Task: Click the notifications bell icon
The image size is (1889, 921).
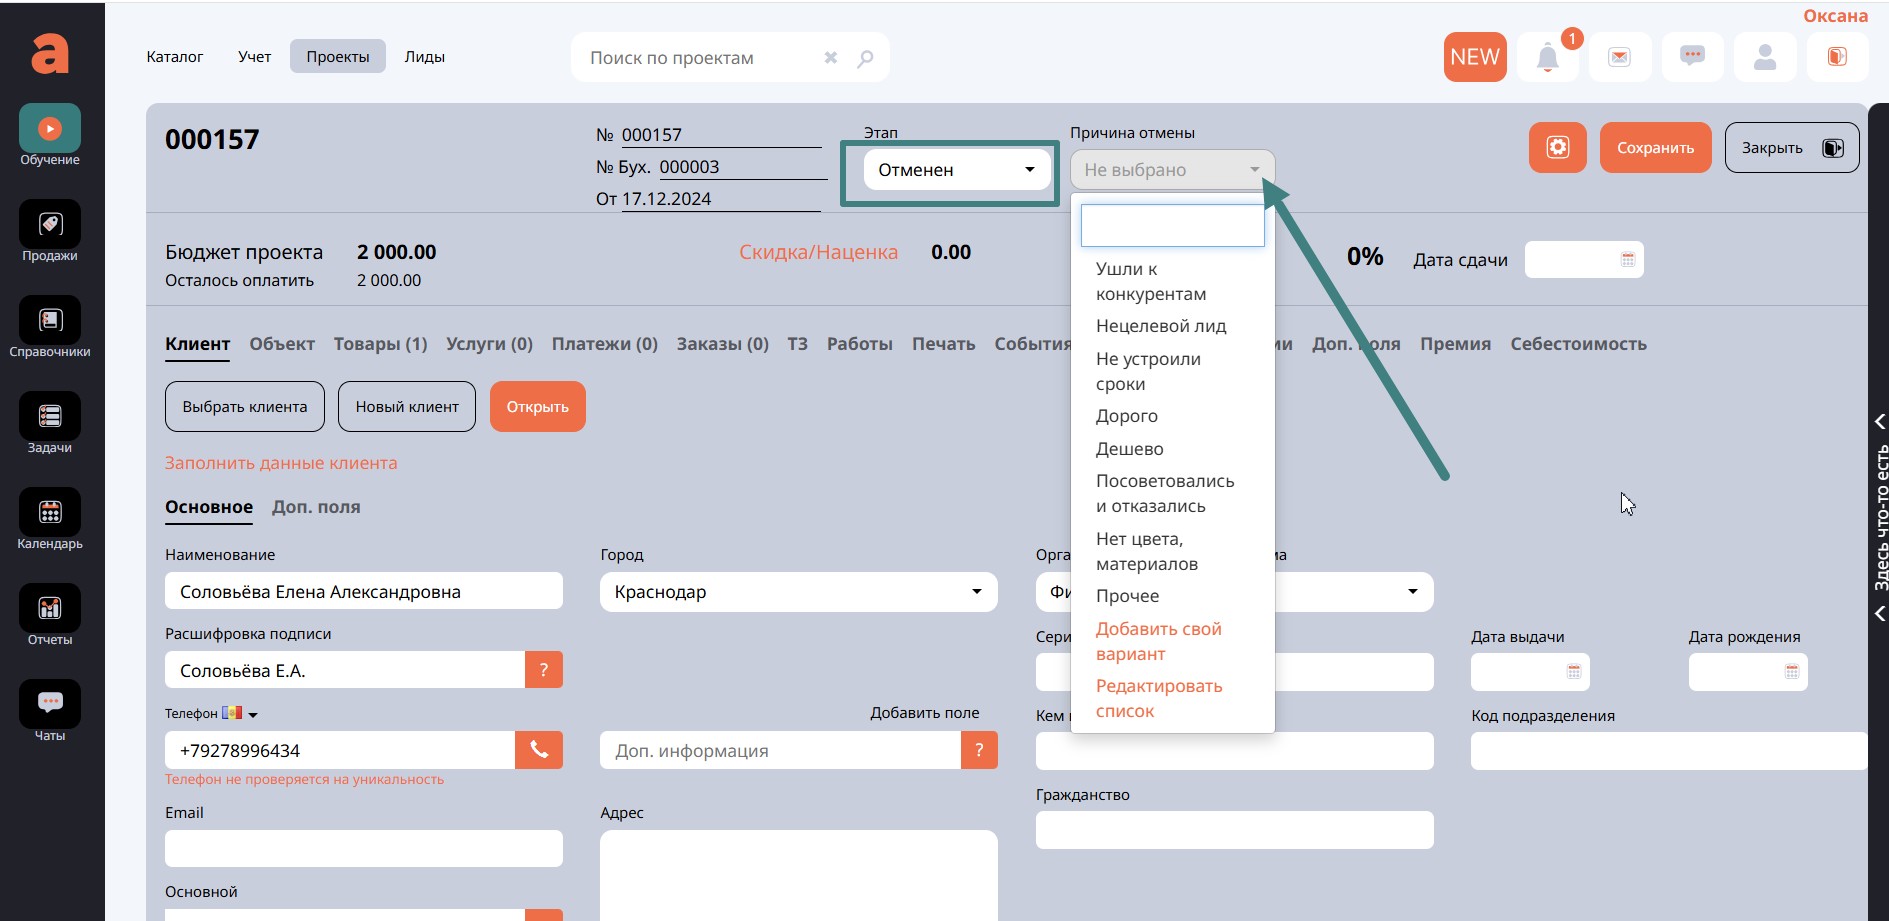Action: 1547,58
